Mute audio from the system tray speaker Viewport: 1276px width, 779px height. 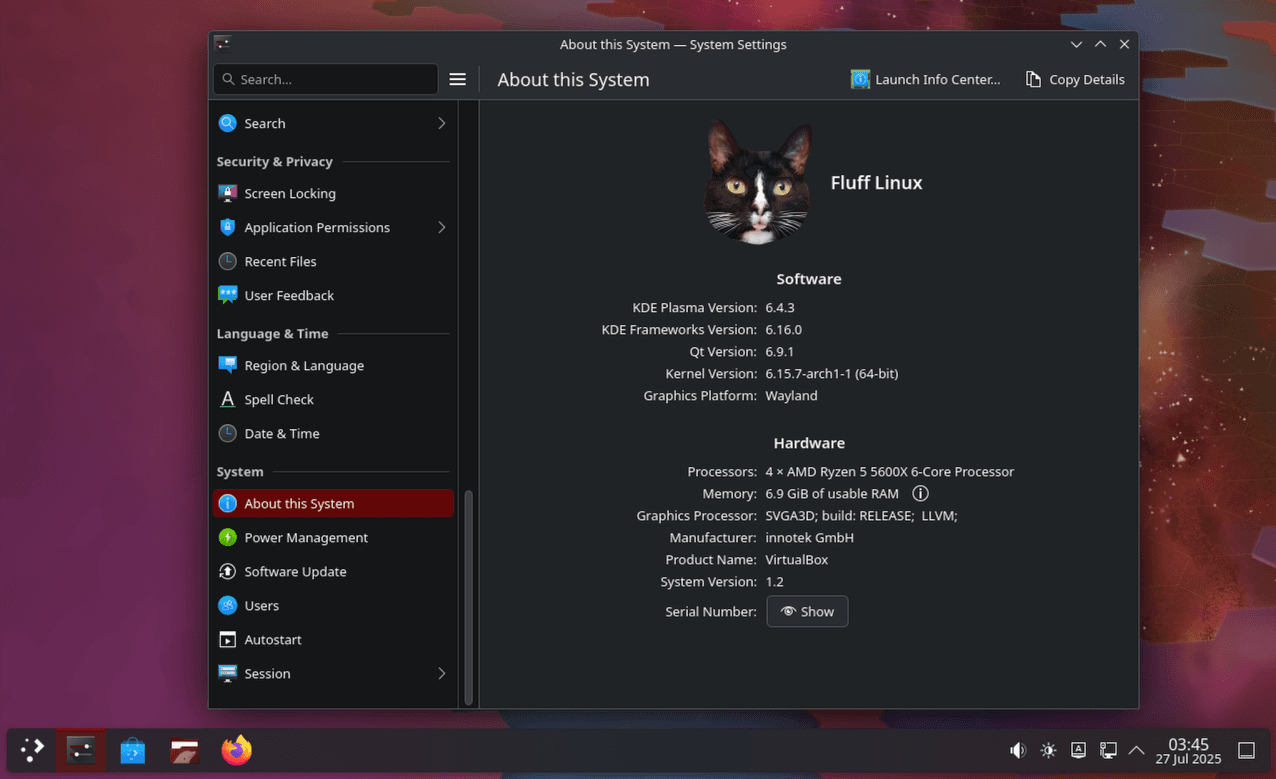click(x=1018, y=750)
